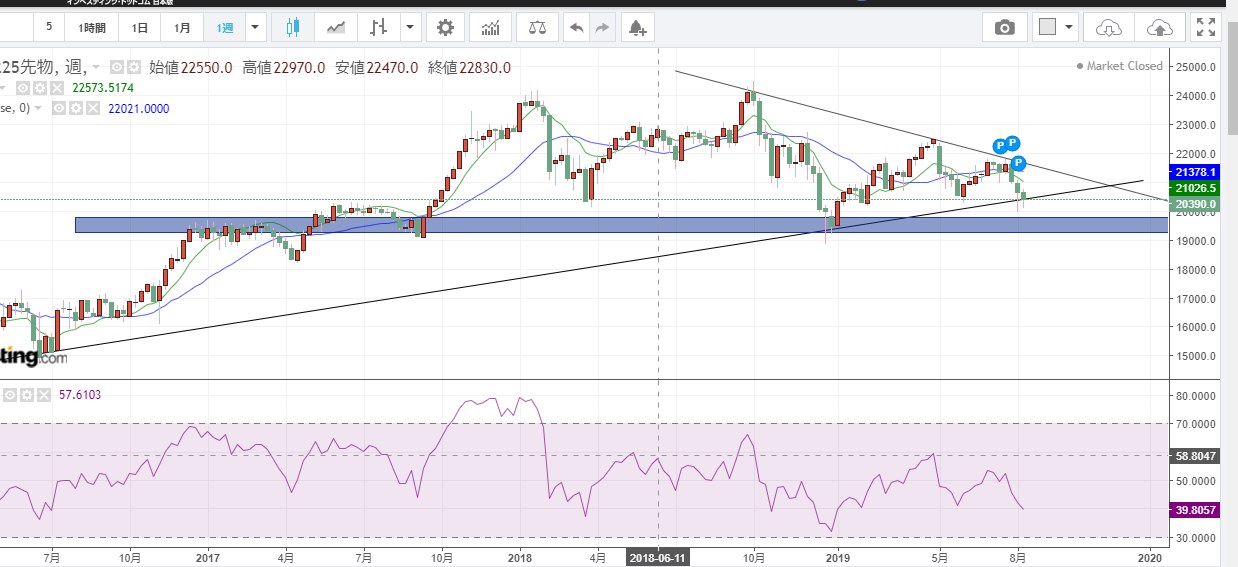This screenshot has width=1238, height=567.
Task: Open chart properties gear
Action: (x=445, y=27)
